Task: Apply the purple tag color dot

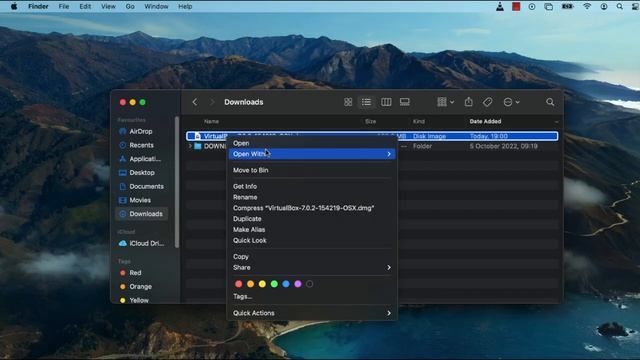Action: (298, 284)
